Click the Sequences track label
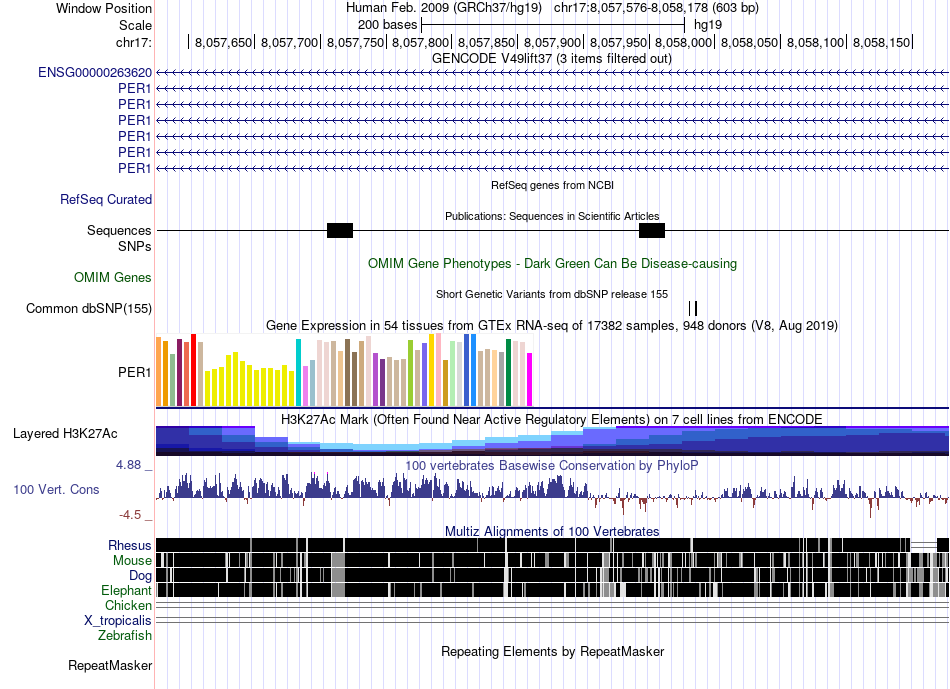The width and height of the screenshot is (950, 689). (119, 230)
